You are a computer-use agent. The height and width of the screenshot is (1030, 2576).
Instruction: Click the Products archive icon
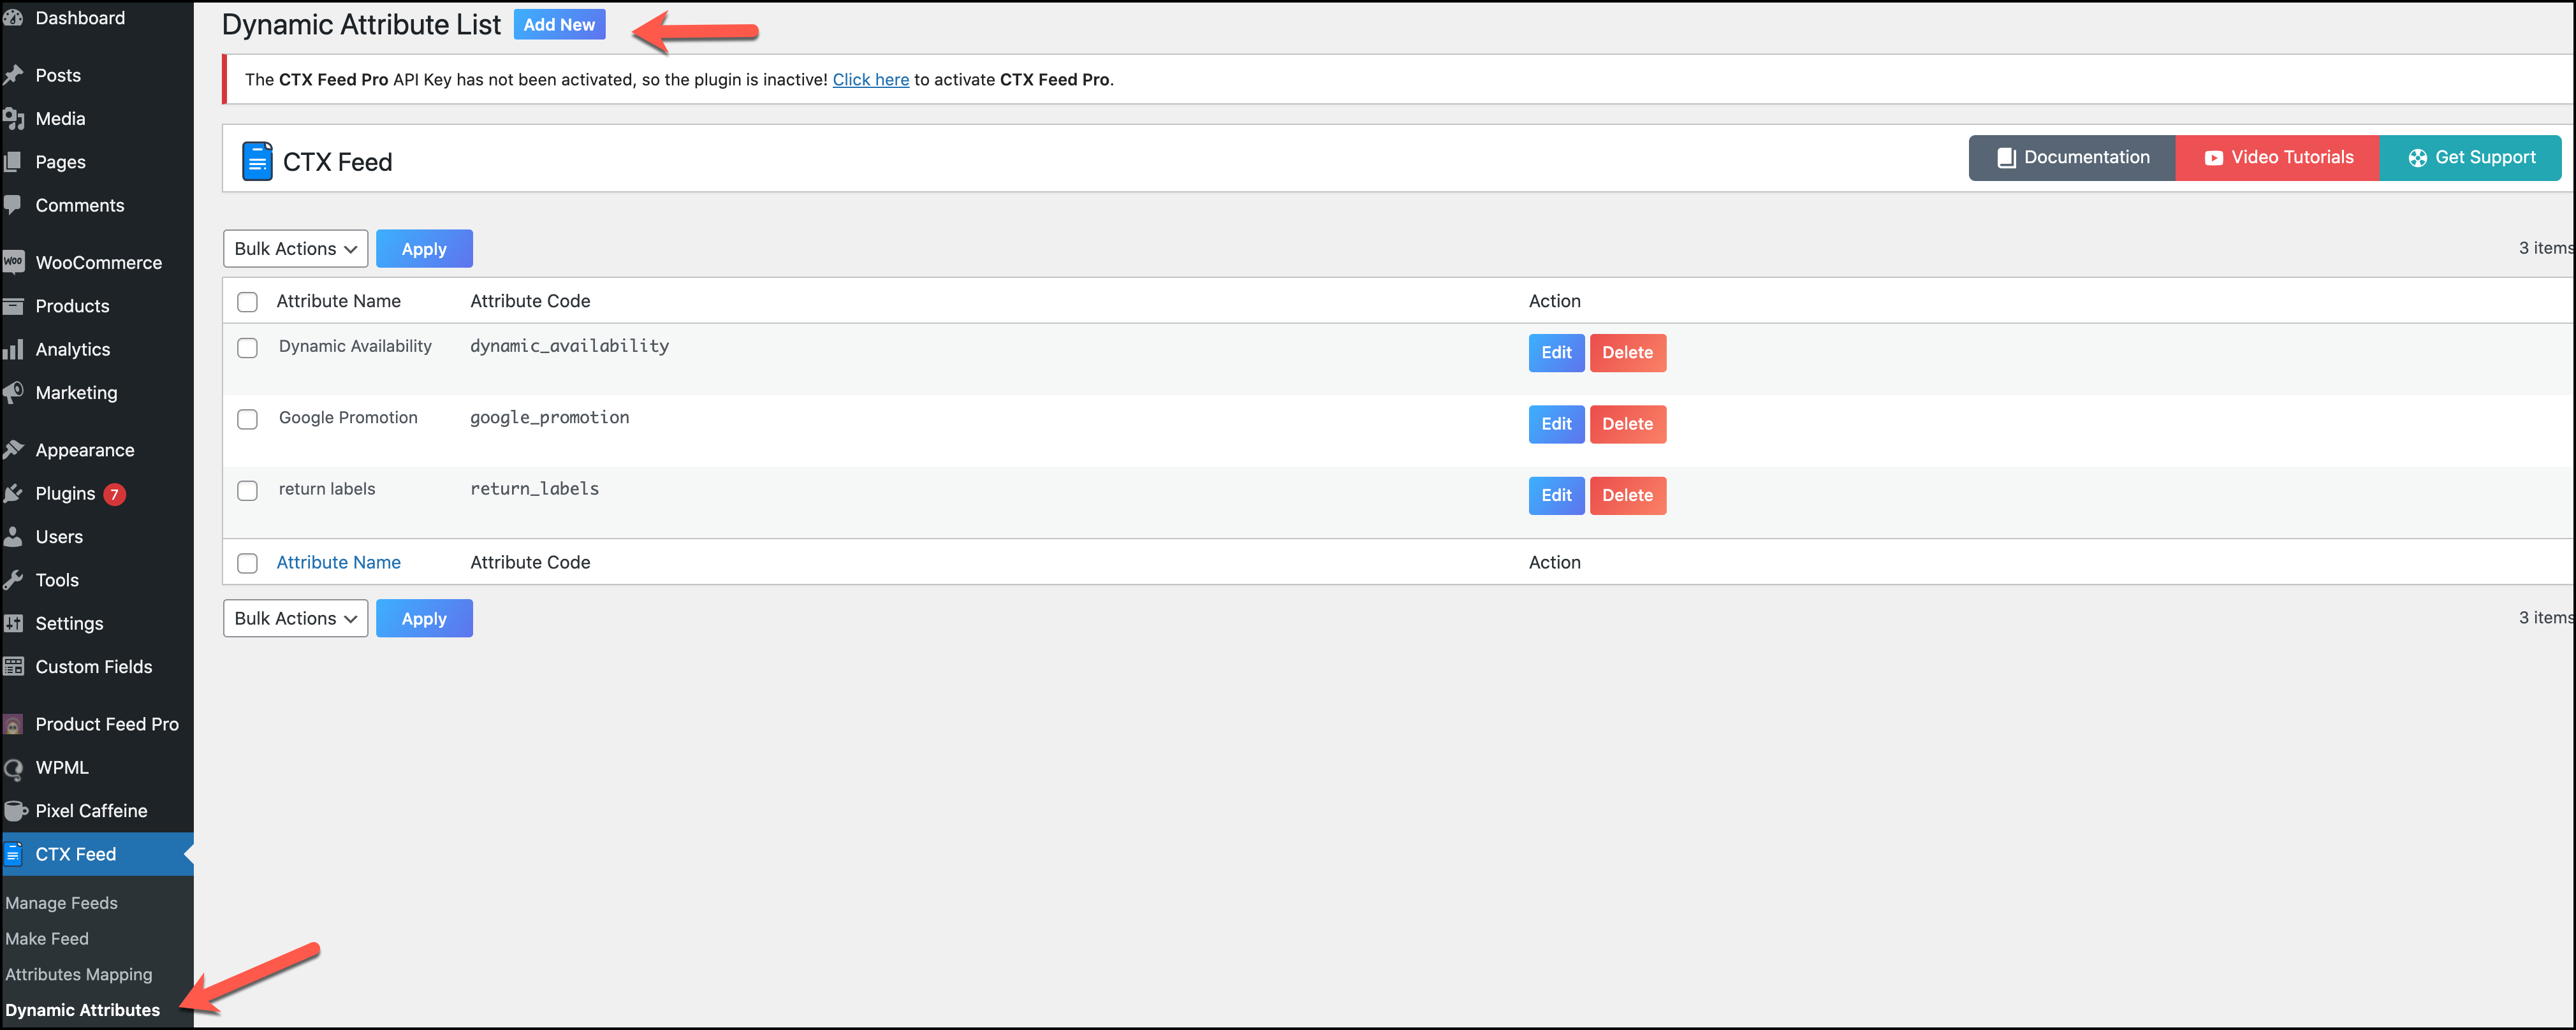tap(13, 306)
